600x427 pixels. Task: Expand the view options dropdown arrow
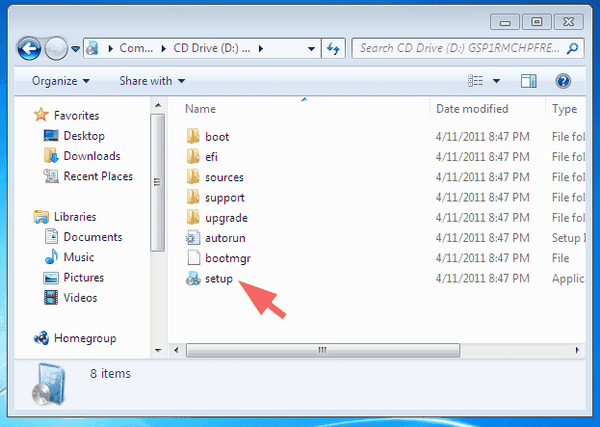pos(496,81)
